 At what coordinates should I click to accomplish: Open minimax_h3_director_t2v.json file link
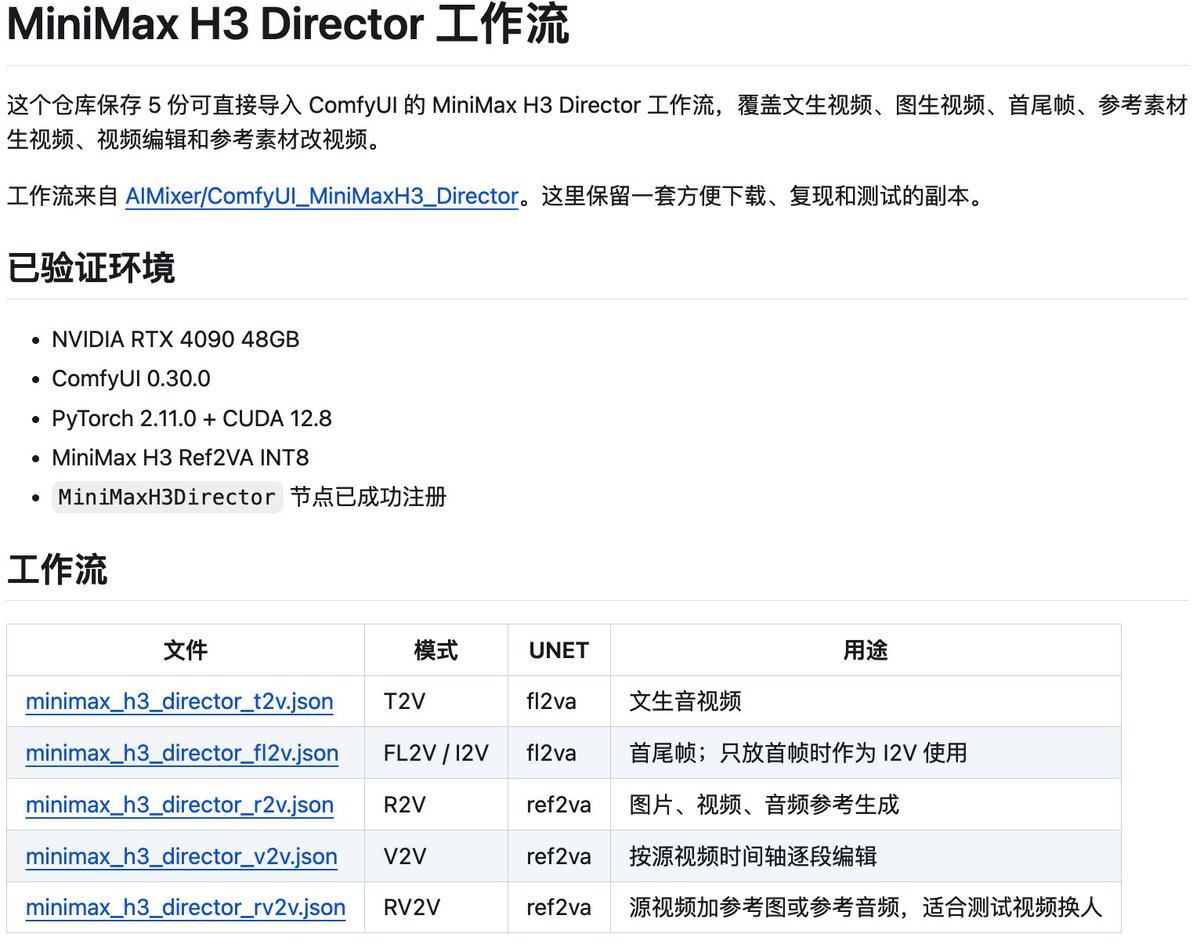click(x=179, y=701)
